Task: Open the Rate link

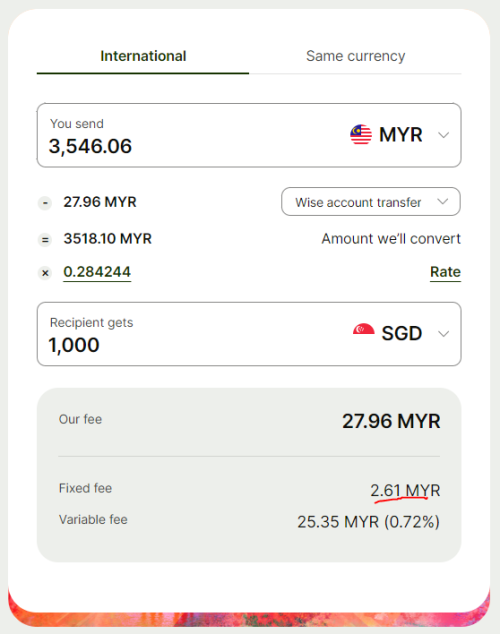Action: 445,272
